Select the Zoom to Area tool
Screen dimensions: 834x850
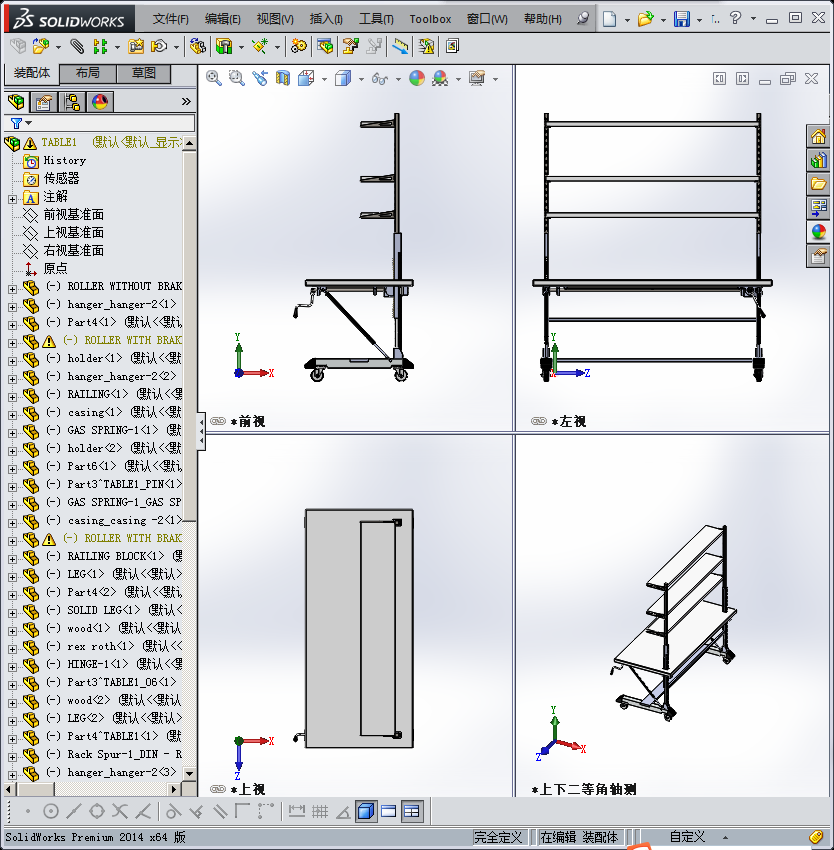click(236, 79)
